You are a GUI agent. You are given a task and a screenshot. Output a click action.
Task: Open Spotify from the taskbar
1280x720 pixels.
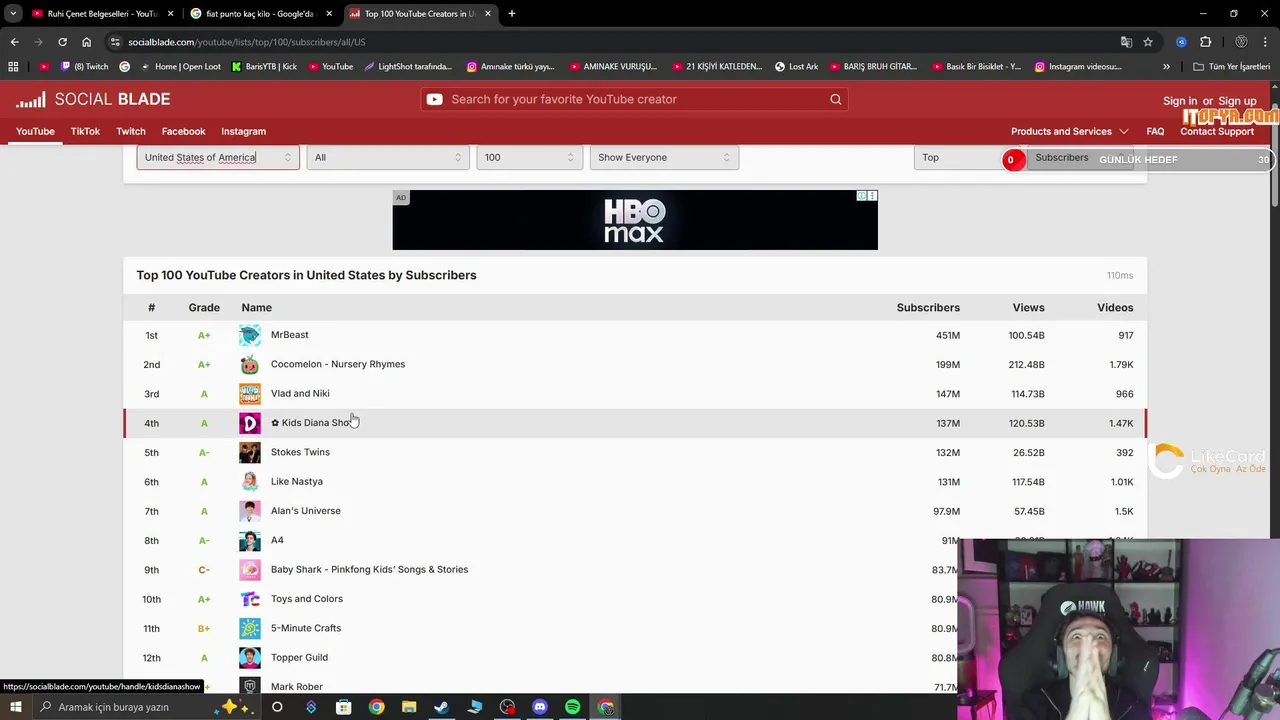[x=573, y=707]
